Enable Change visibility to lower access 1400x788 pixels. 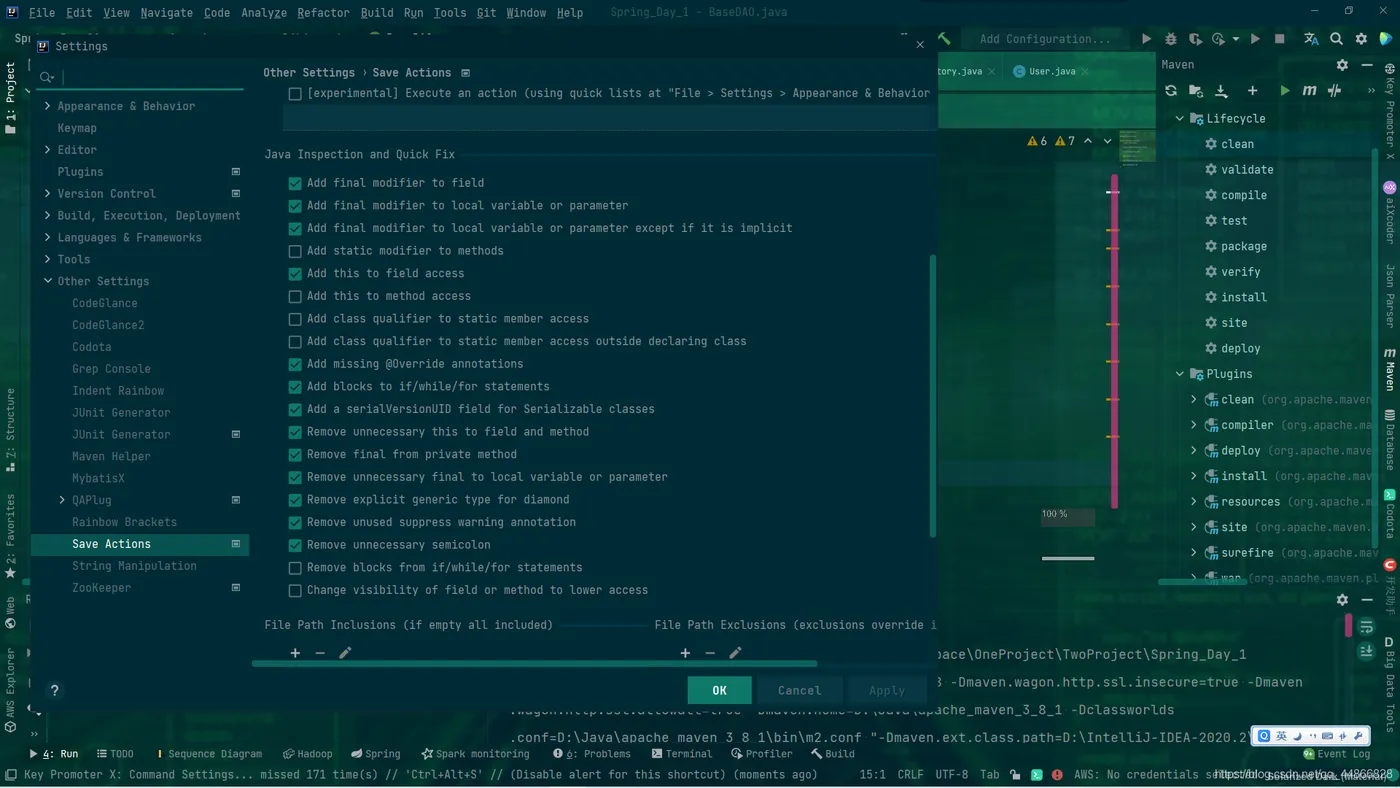[x=295, y=590]
